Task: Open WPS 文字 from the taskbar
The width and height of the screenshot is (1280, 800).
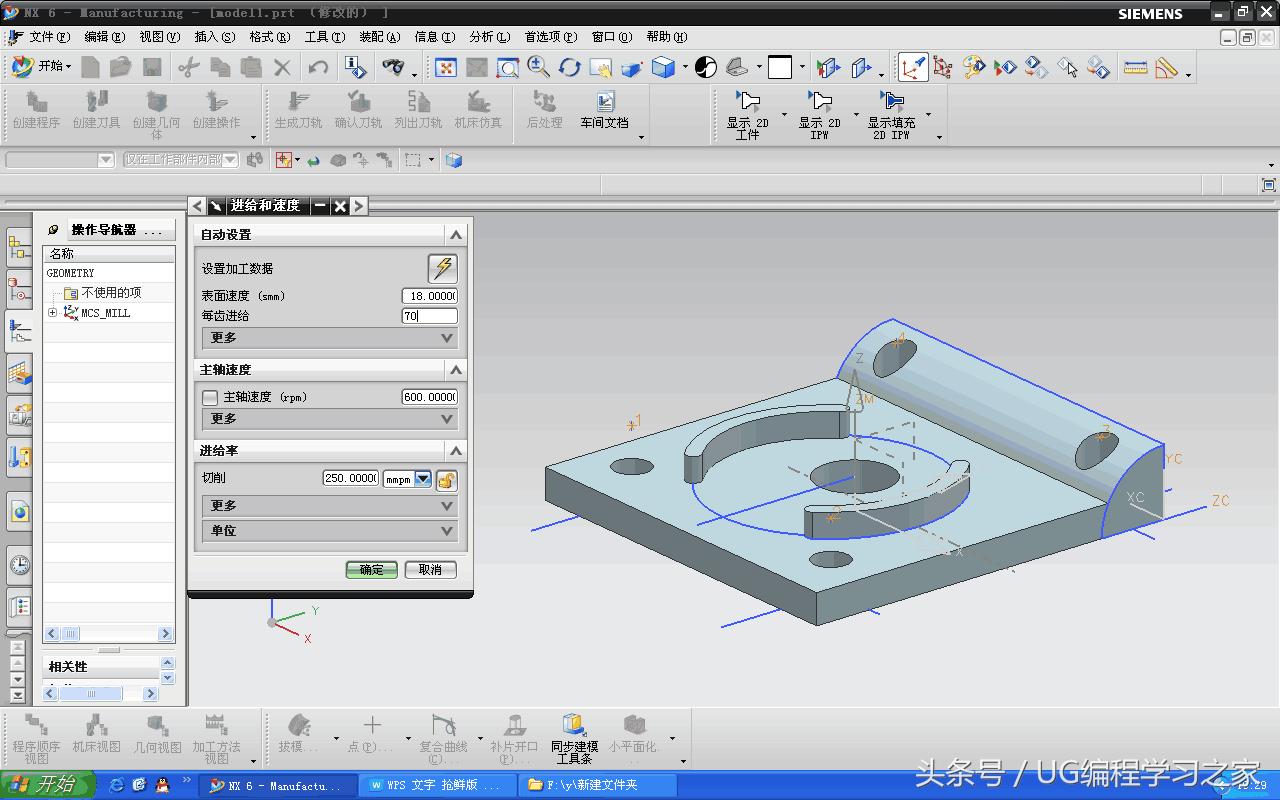Action: (437, 785)
